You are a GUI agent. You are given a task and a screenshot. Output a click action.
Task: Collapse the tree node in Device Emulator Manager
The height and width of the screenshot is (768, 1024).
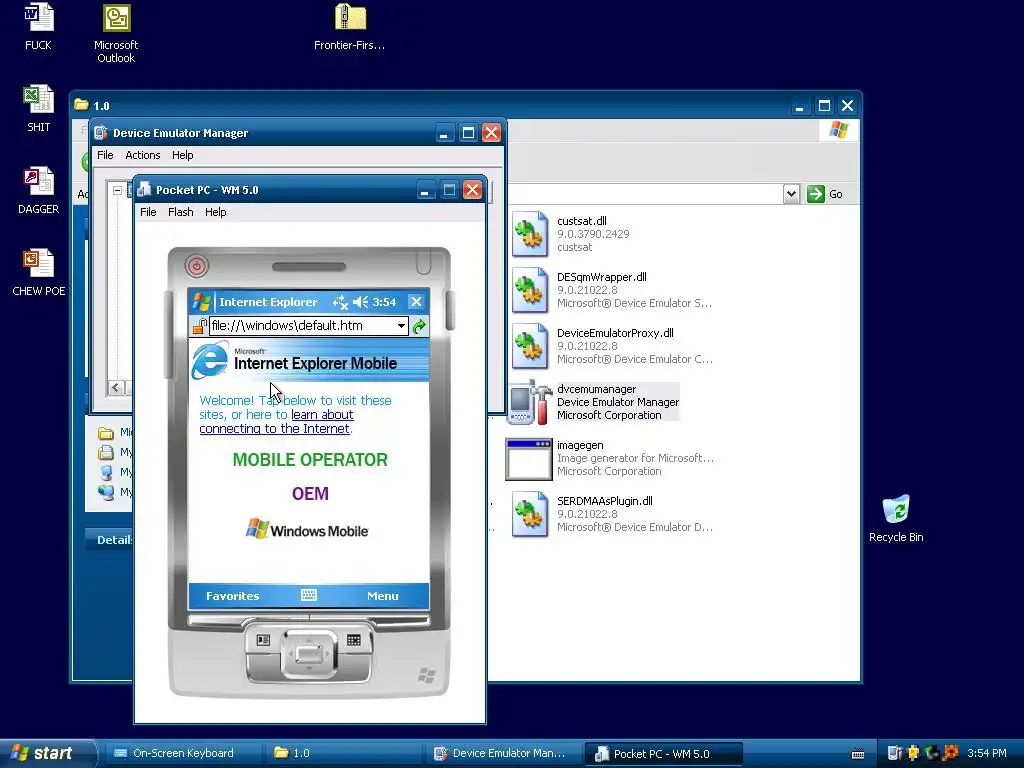coord(117,191)
